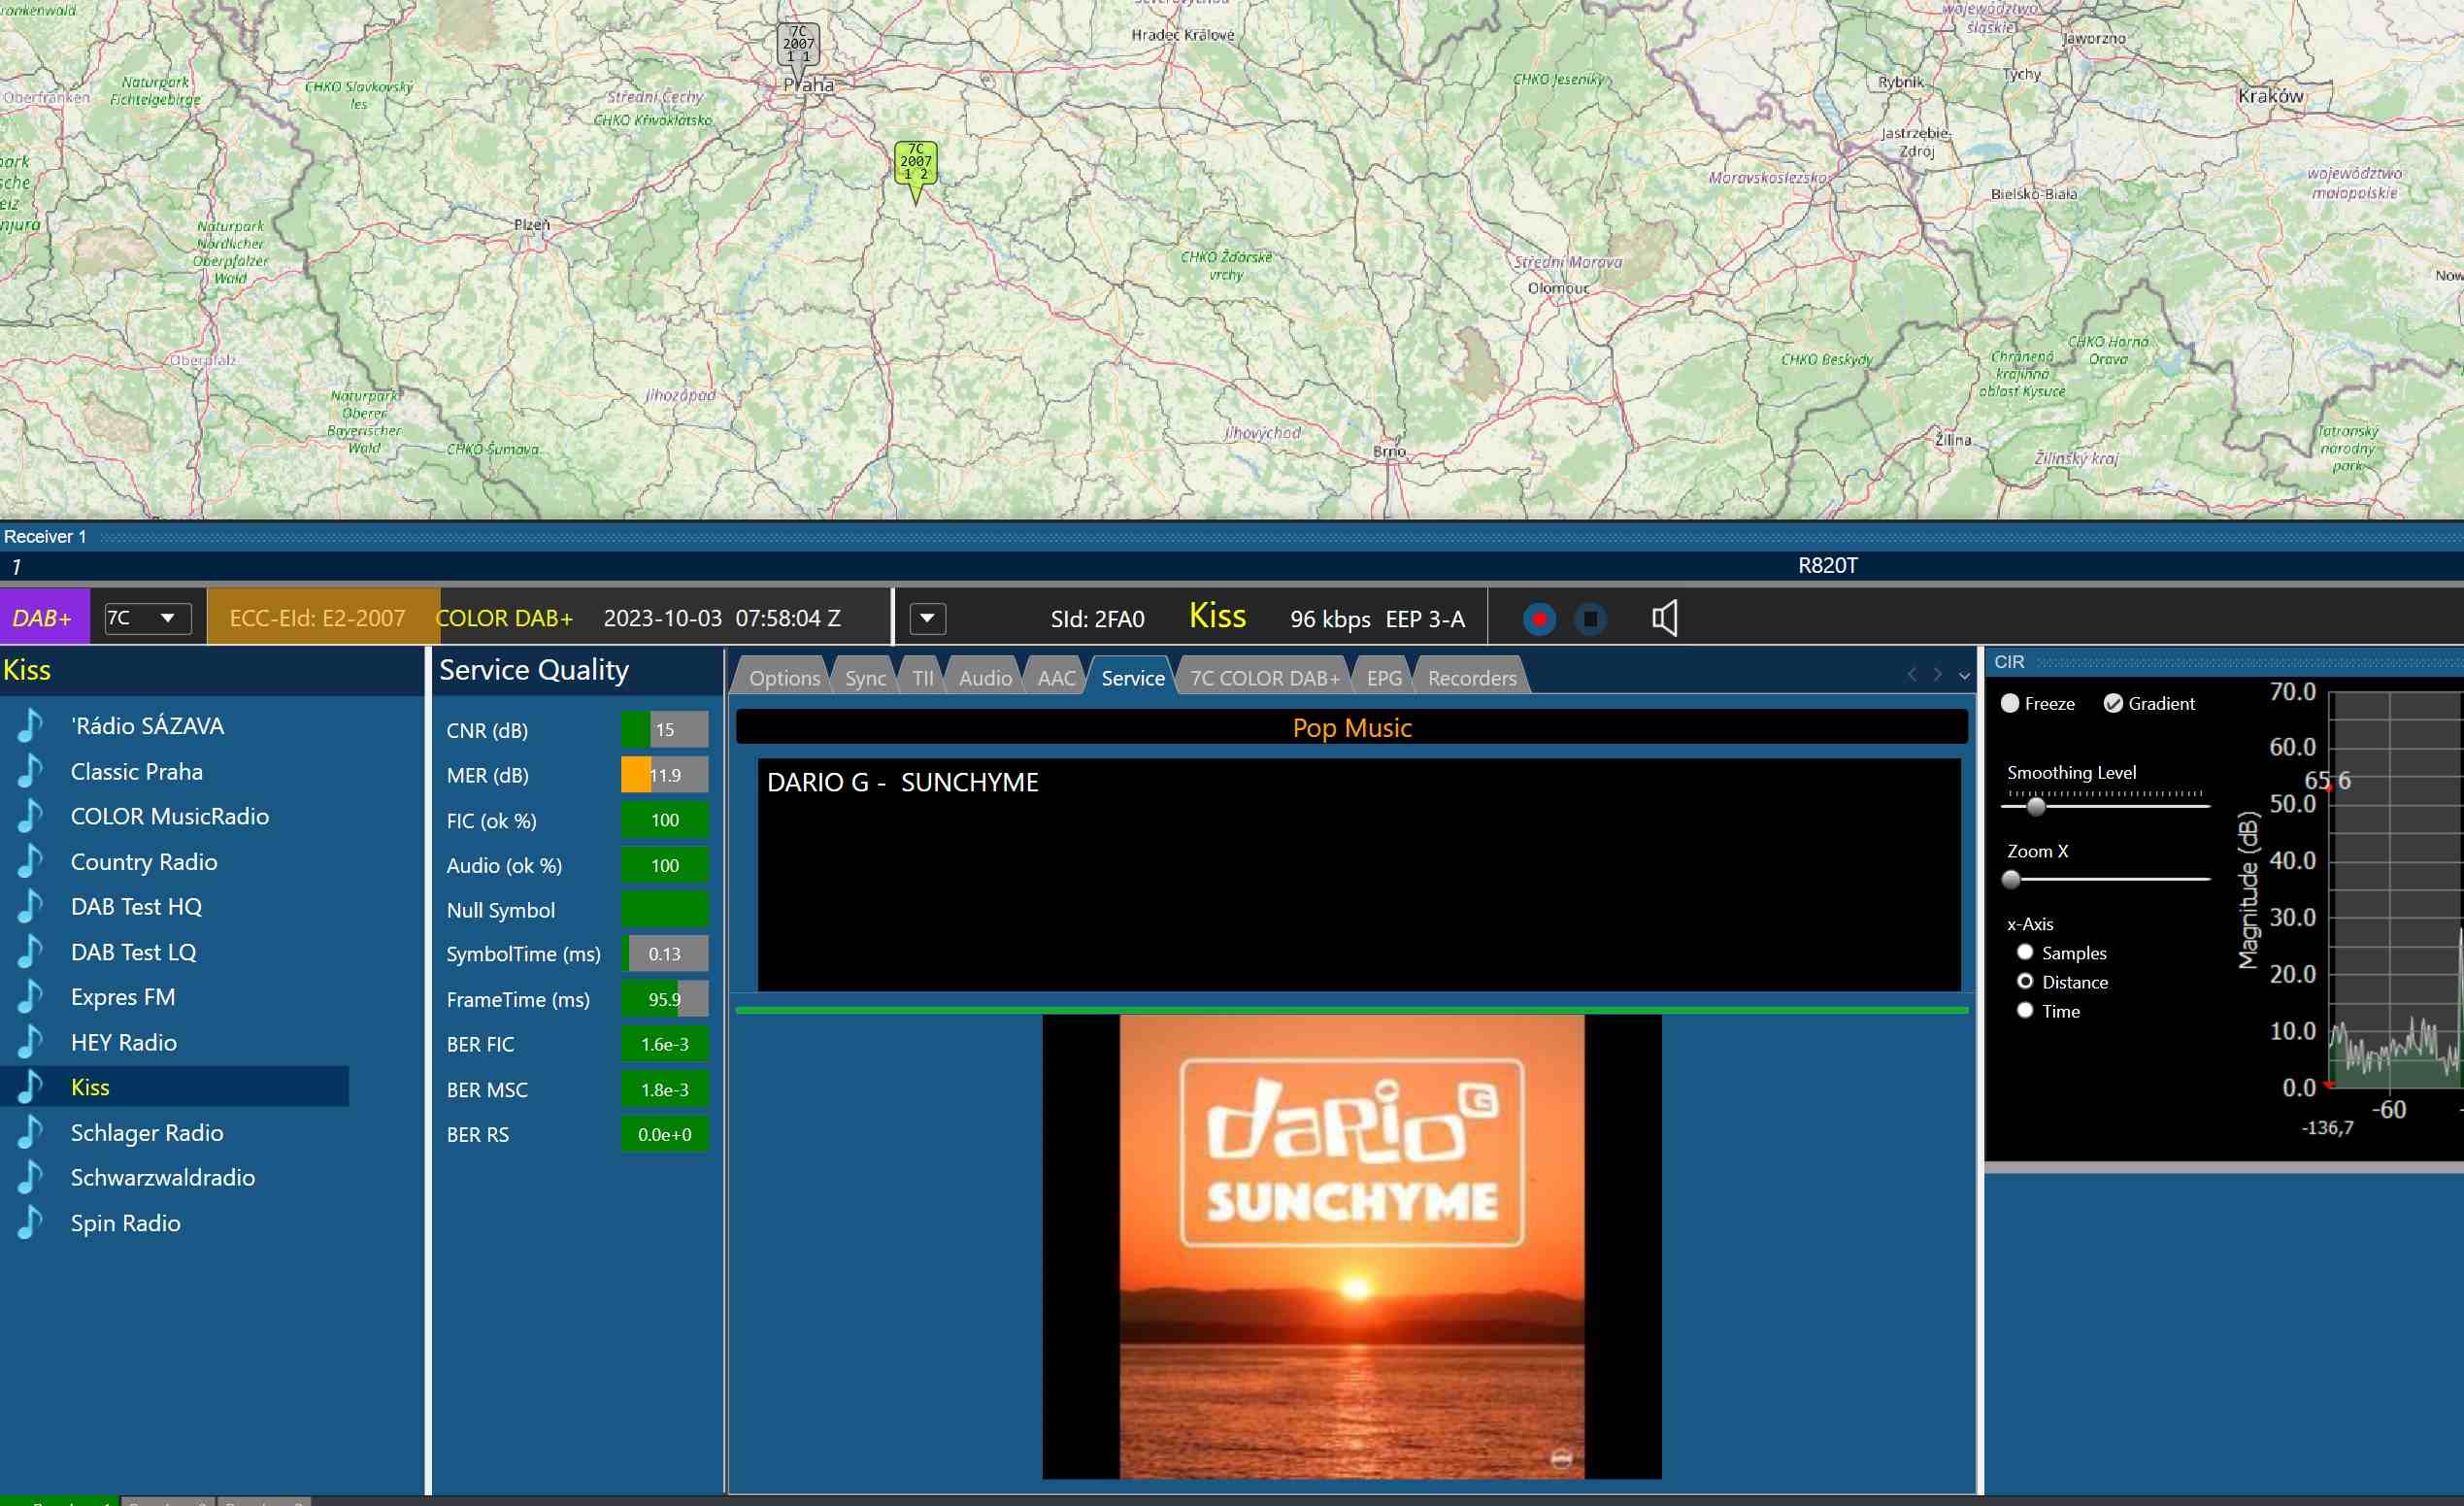Click the FIC (ok %) value 100
Image resolution: width=2464 pixels, height=1506 pixels.
664,820
